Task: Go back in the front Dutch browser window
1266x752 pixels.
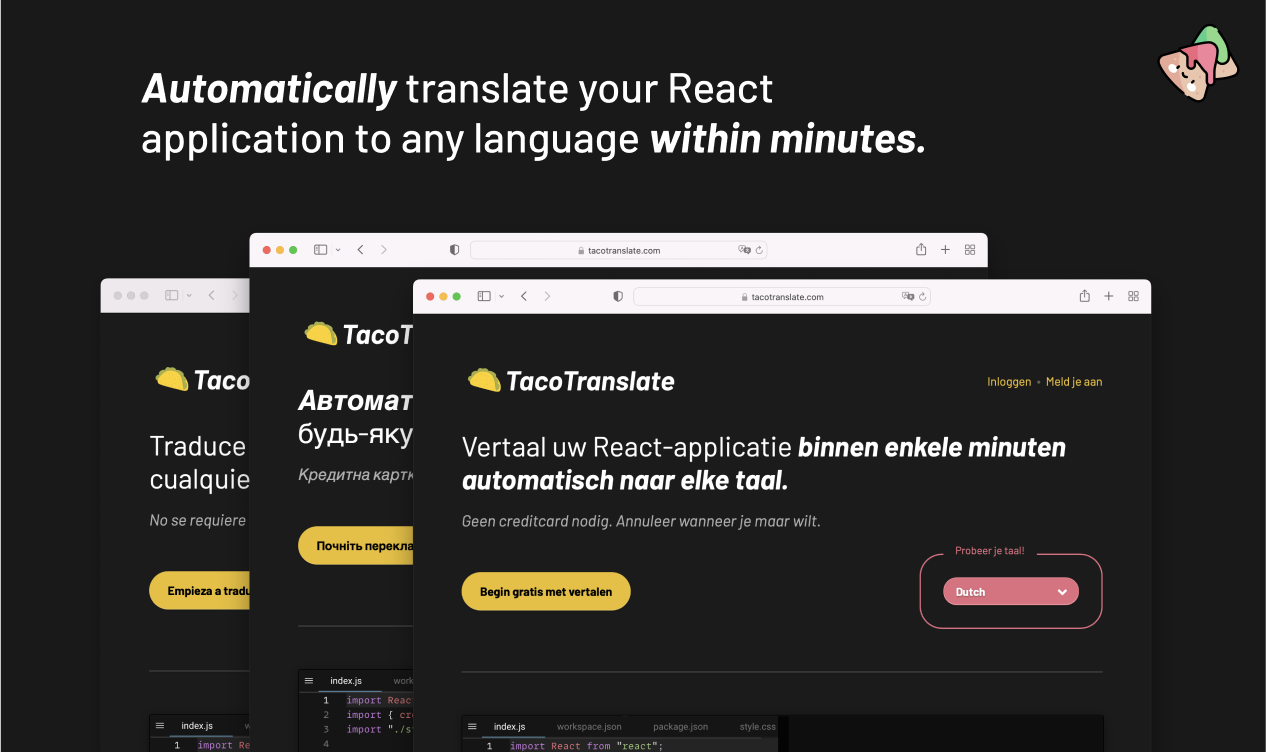Action: [x=524, y=296]
